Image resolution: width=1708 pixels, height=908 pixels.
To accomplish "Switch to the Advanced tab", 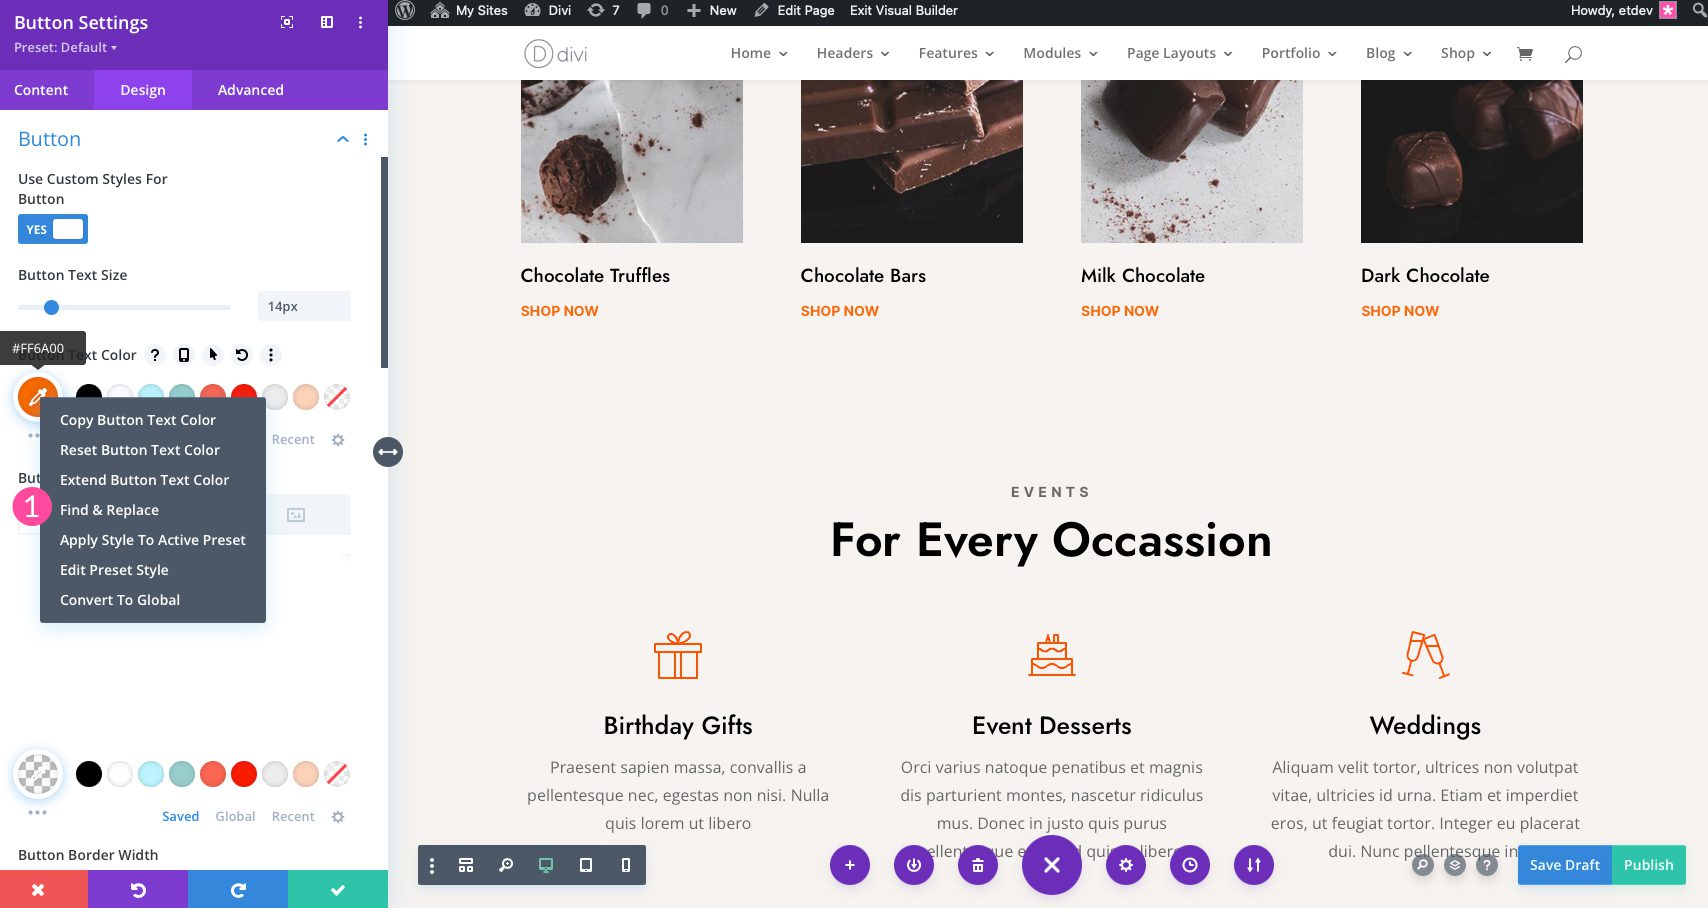I will [x=250, y=90].
